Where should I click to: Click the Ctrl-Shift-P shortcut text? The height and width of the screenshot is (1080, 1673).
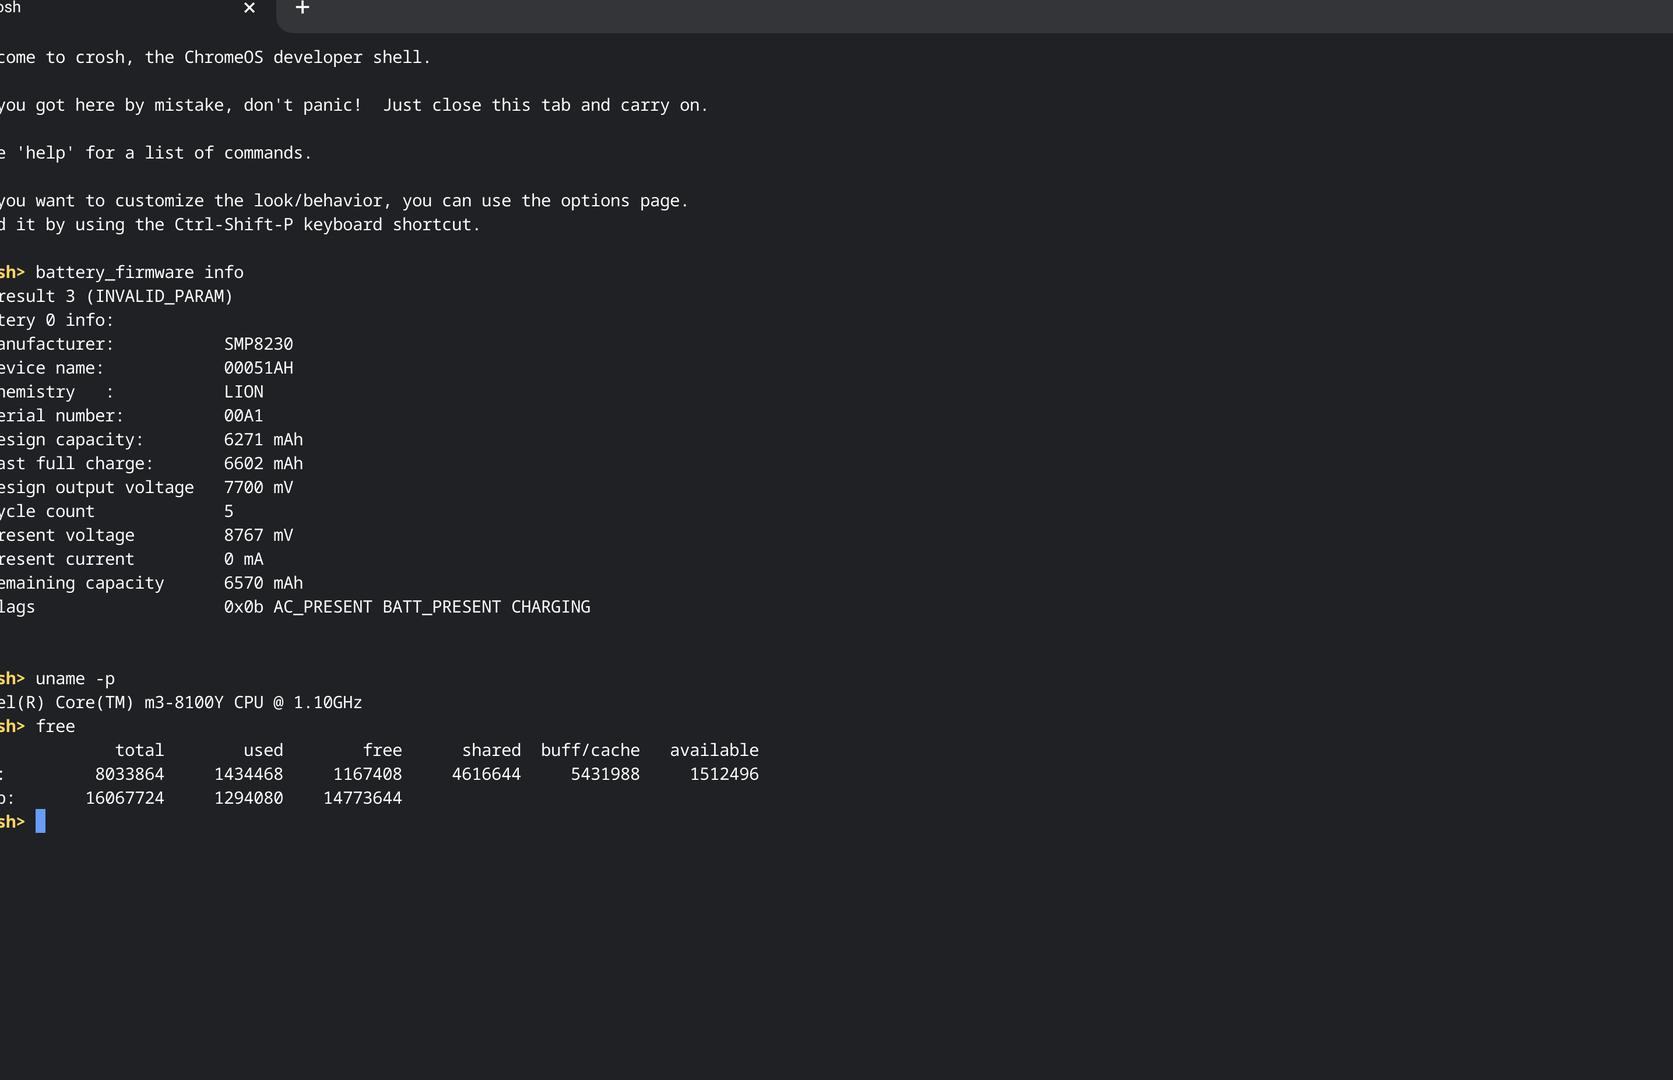pos(233,225)
